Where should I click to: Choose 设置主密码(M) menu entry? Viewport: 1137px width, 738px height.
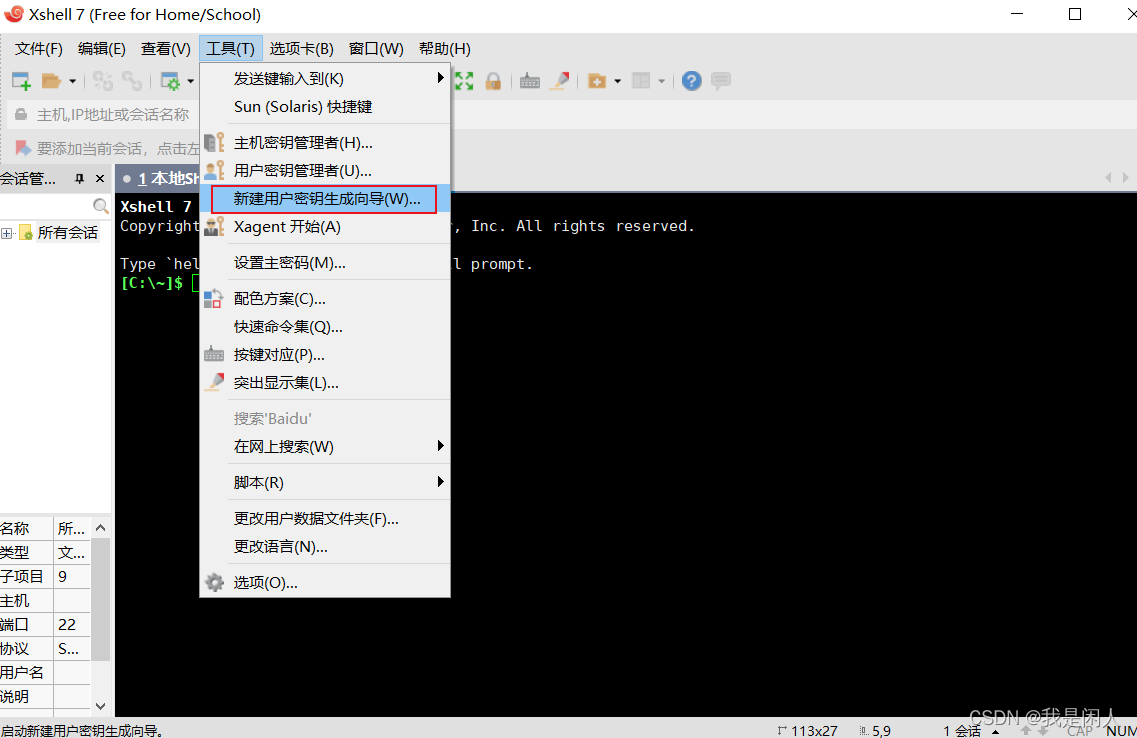coord(325,262)
